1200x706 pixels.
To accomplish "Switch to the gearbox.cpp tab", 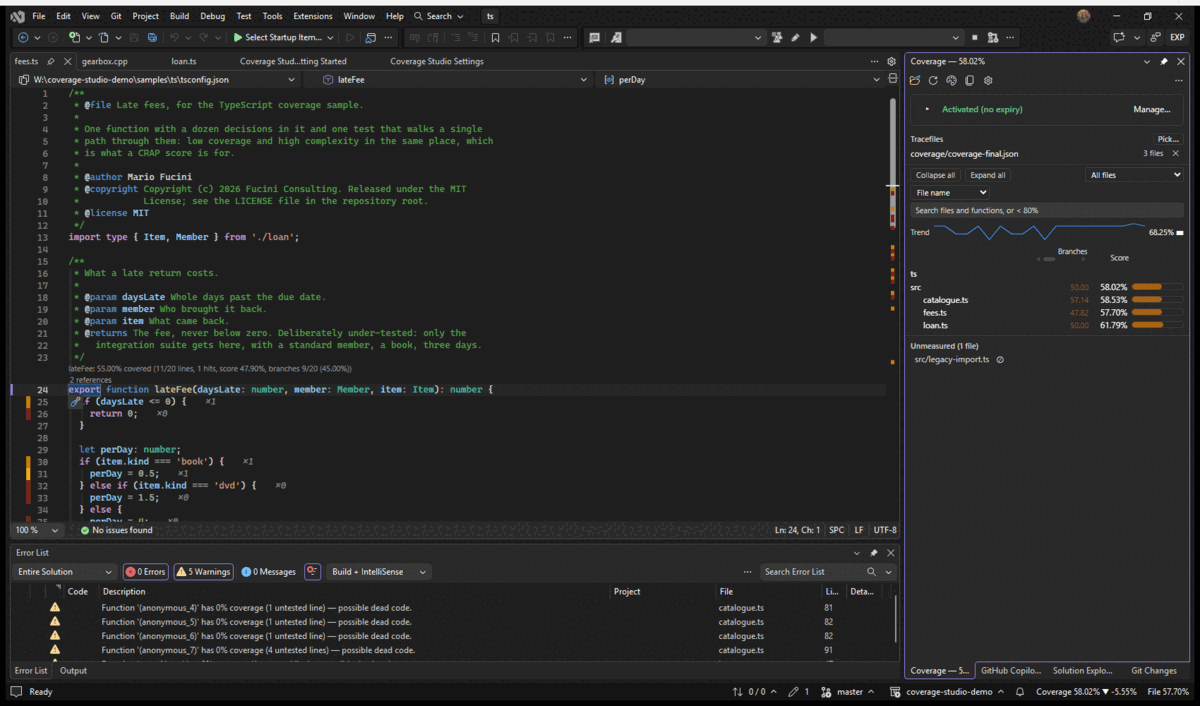I will click(x=105, y=61).
